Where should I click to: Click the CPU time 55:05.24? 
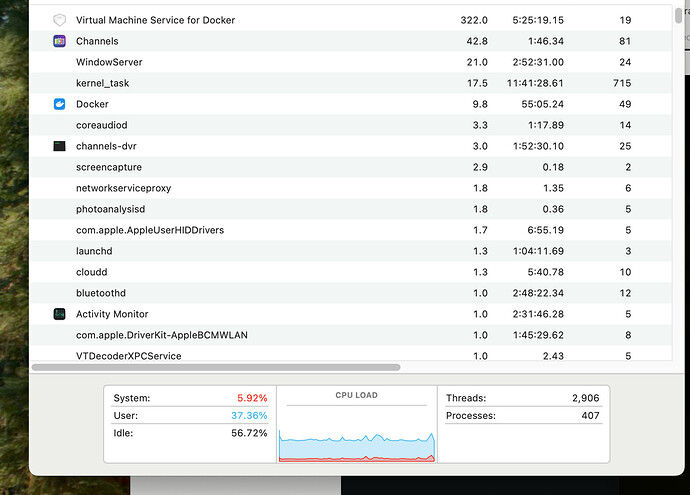click(542, 104)
